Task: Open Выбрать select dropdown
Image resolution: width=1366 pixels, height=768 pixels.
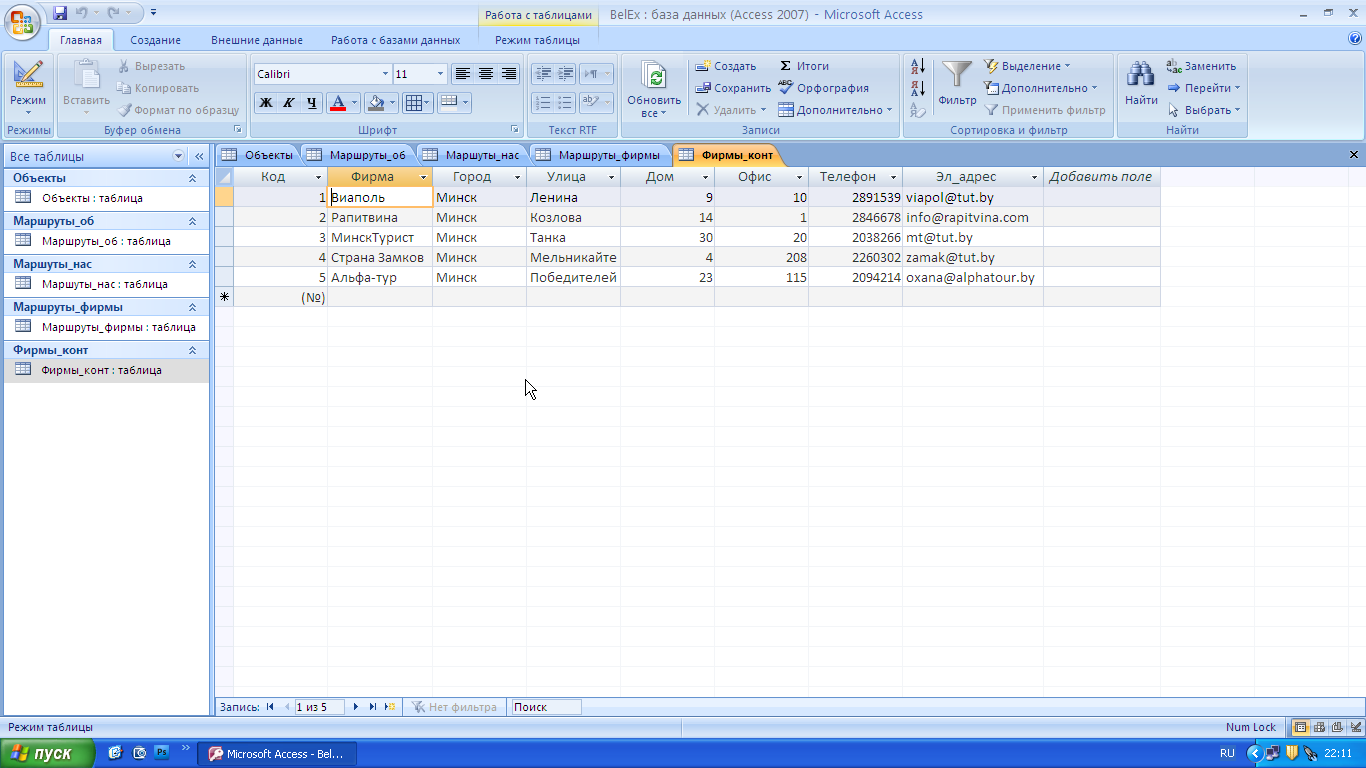Action: click(1204, 110)
